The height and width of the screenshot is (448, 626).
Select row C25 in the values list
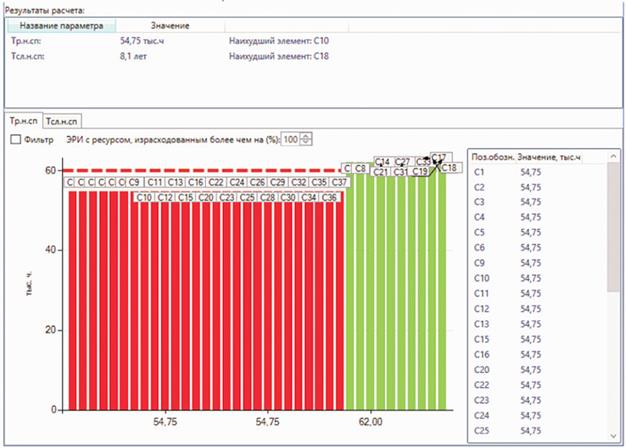pyautogui.click(x=480, y=429)
